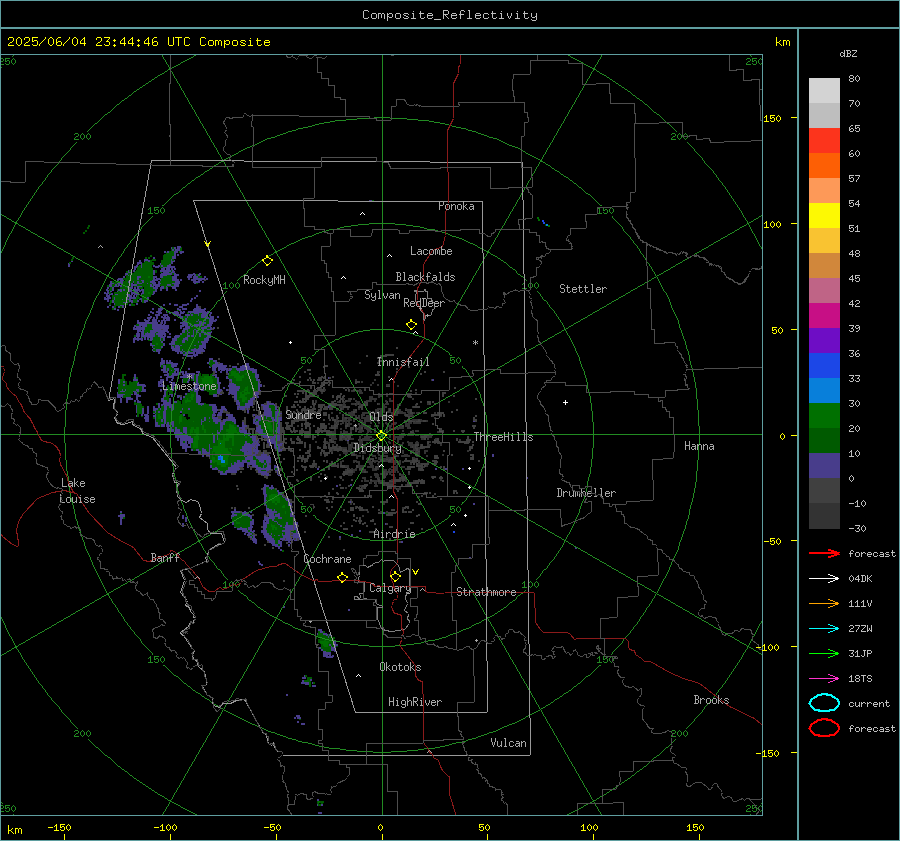Click the white plus marker west of Hanna
The width and height of the screenshot is (900, 841).
[565, 402]
